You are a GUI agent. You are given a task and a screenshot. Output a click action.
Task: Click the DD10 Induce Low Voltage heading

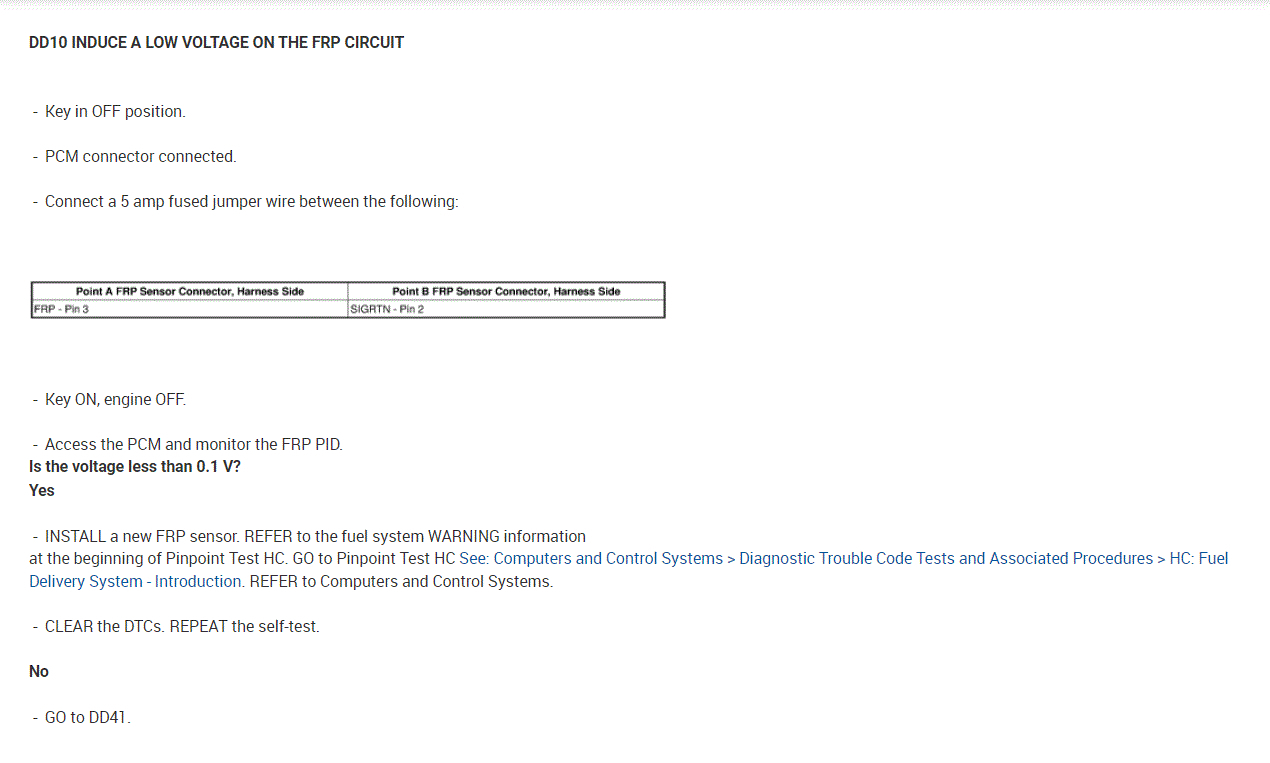217,42
